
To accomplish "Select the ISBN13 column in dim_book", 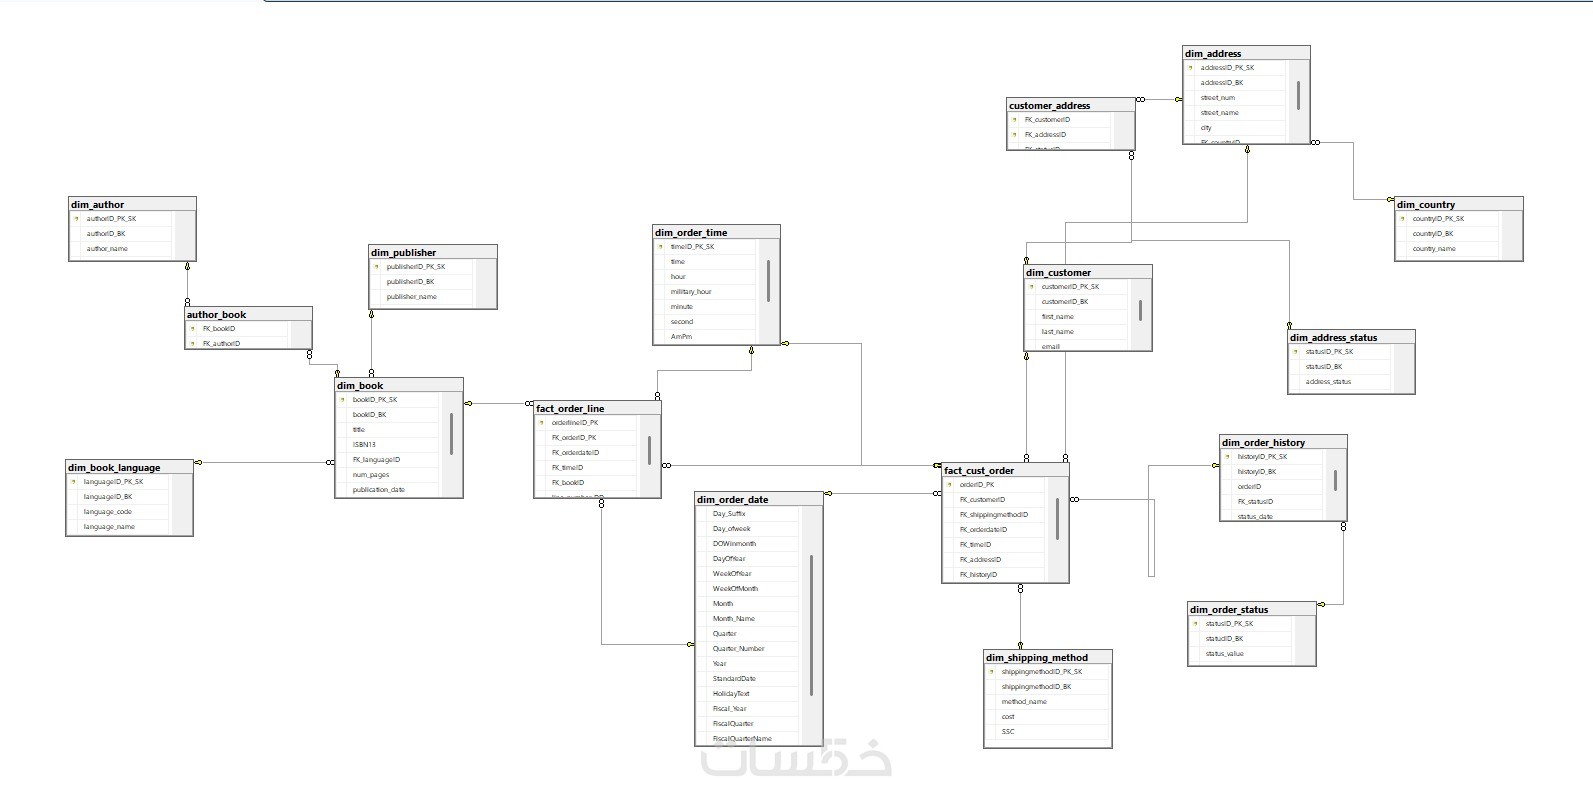I will [x=387, y=445].
